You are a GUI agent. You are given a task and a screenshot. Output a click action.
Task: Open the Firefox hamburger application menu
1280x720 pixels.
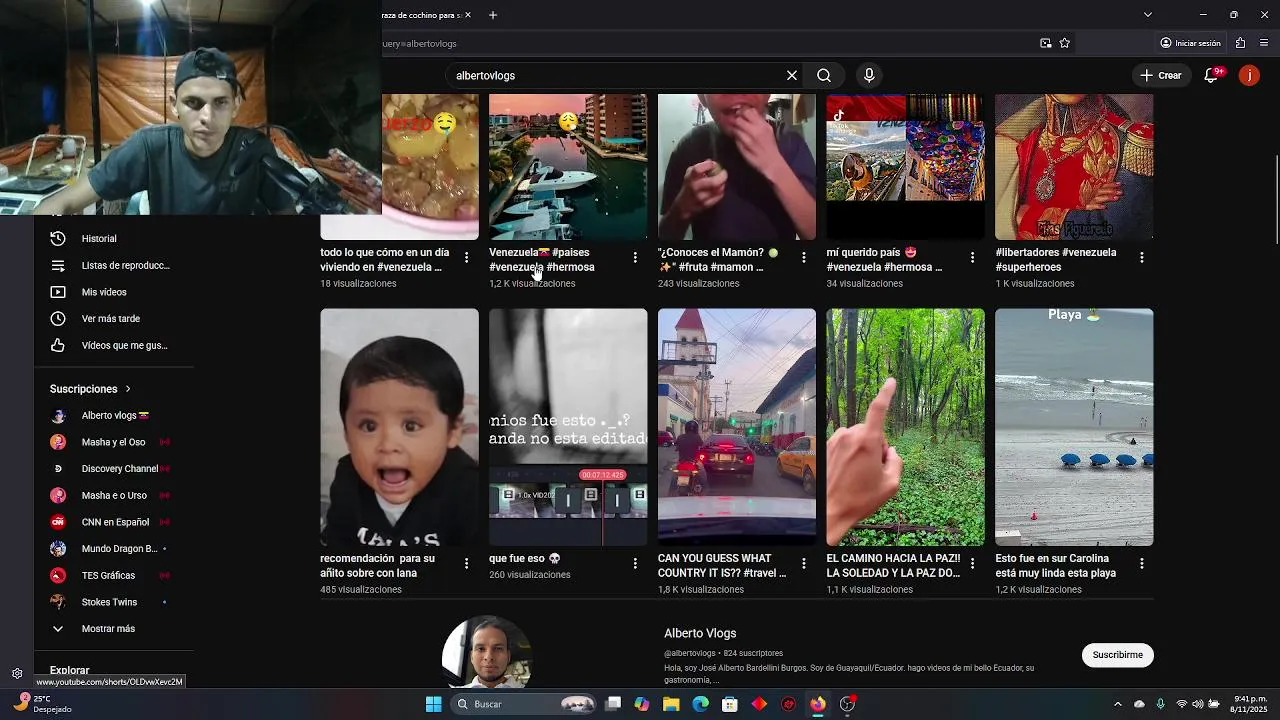click(1265, 43)
